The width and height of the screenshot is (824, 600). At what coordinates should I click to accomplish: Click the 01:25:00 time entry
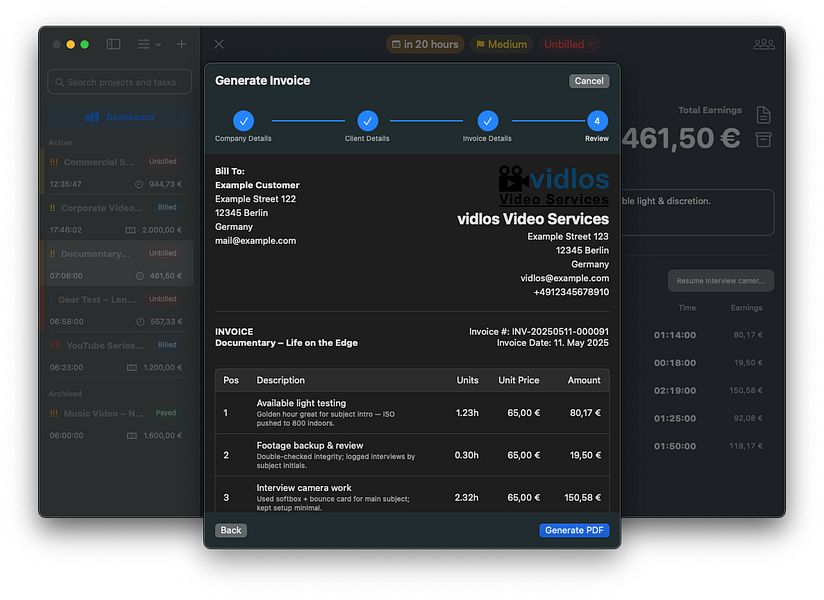click(675, 419)
